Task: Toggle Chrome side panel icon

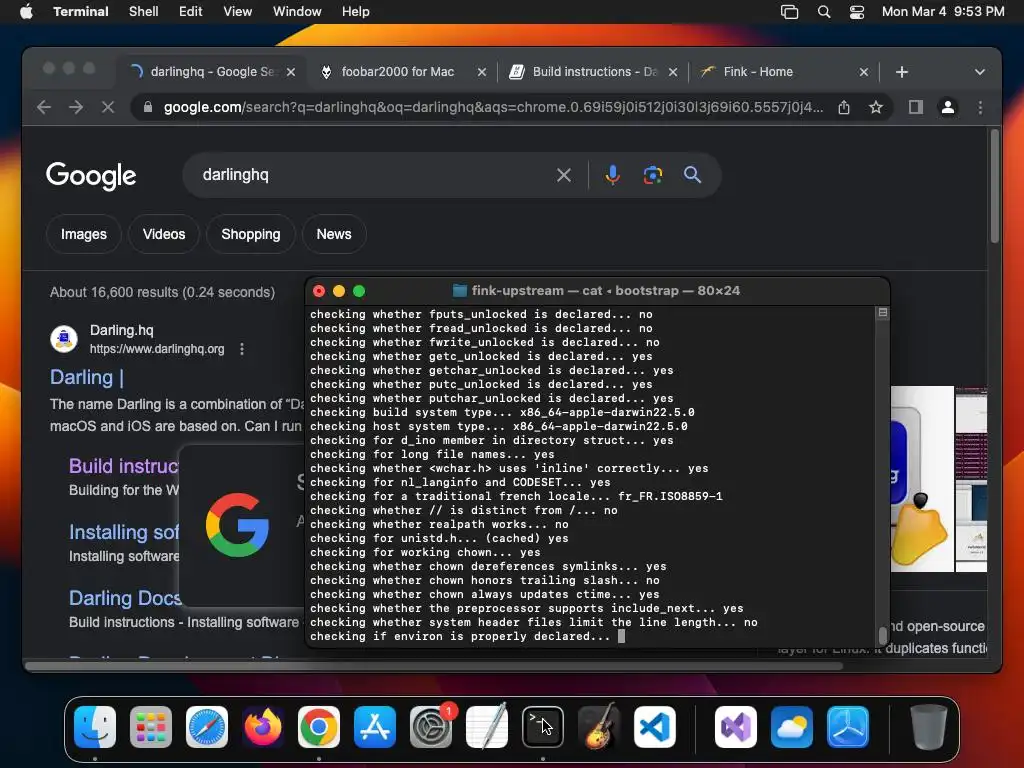Action: [x=916, y=107]
